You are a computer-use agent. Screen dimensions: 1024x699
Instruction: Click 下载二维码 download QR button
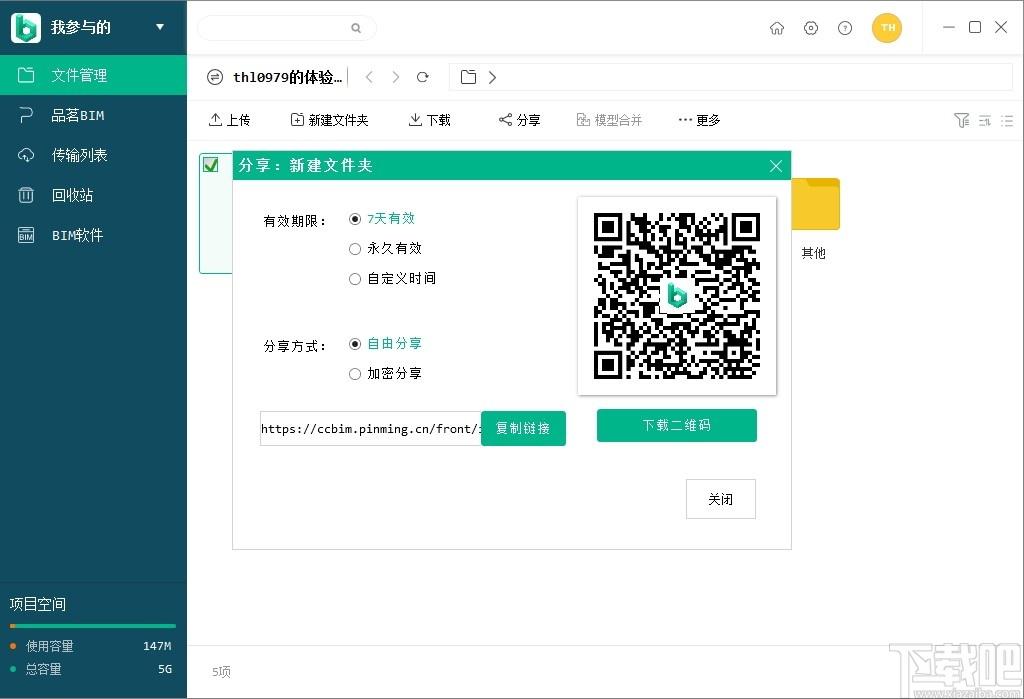677,425
